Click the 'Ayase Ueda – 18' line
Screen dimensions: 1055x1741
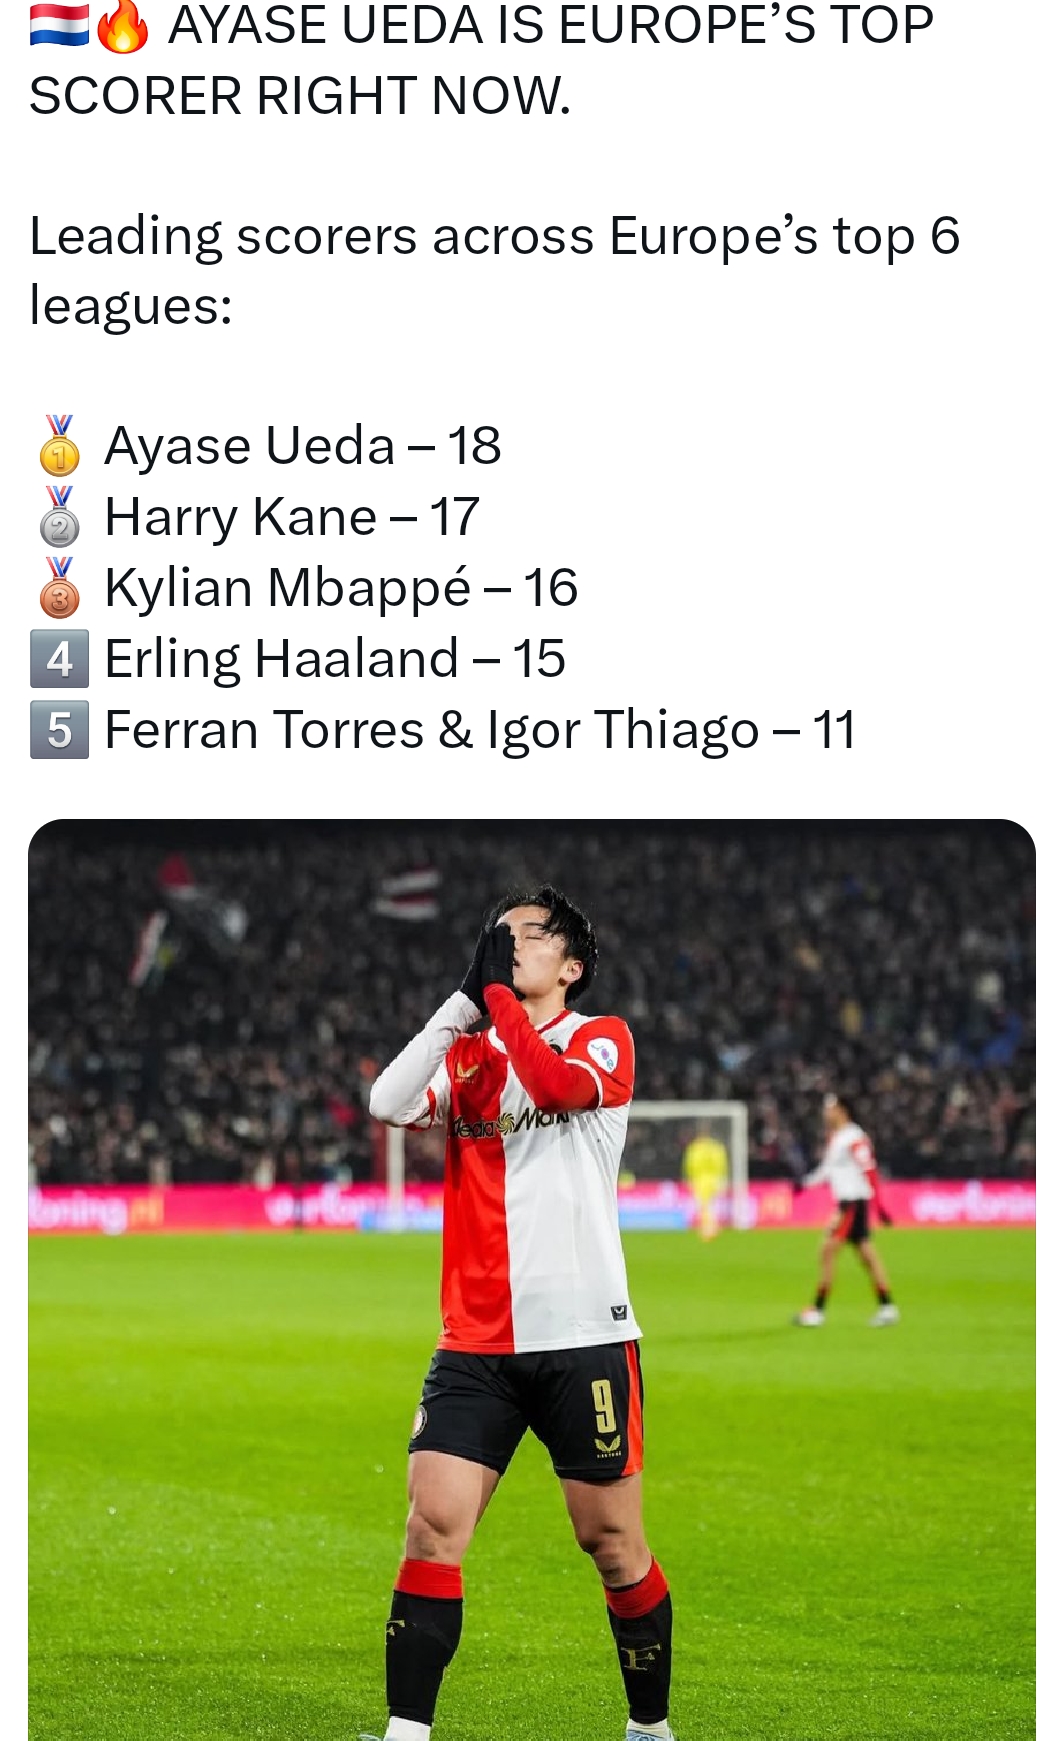(x=302, y=445)
